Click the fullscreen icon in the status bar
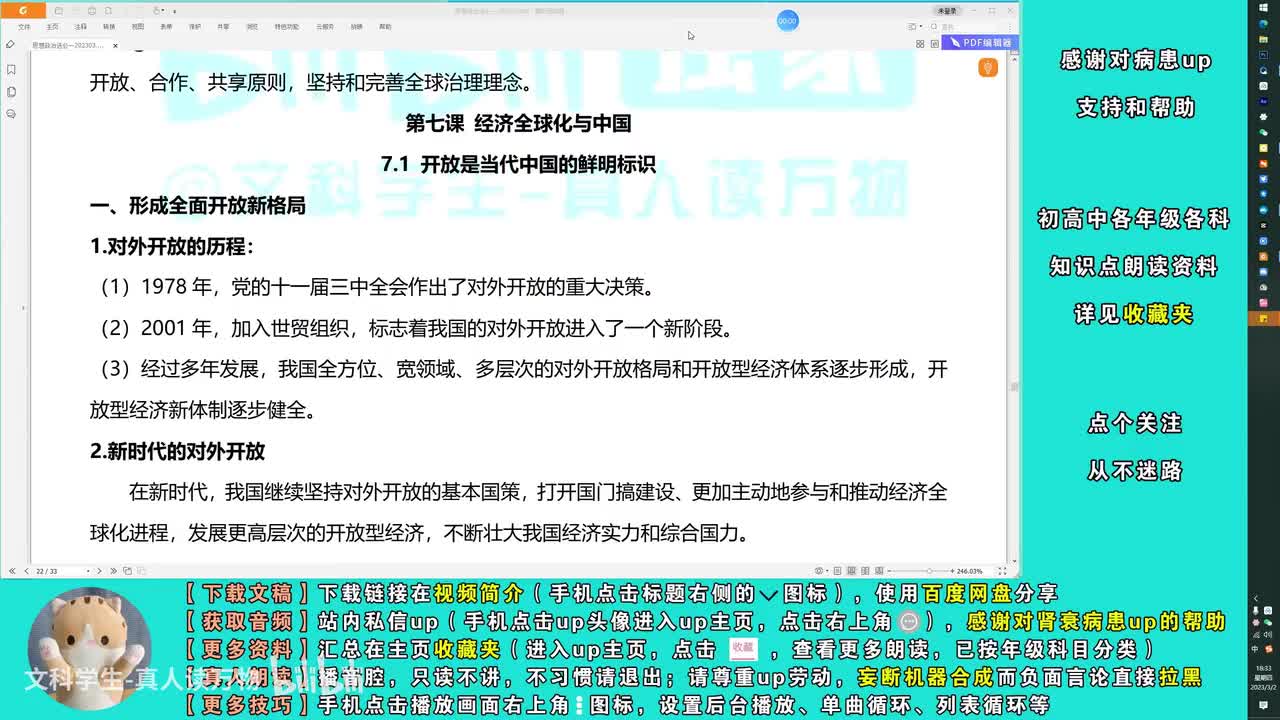The image size is (1280, 720). [1002, 571]
